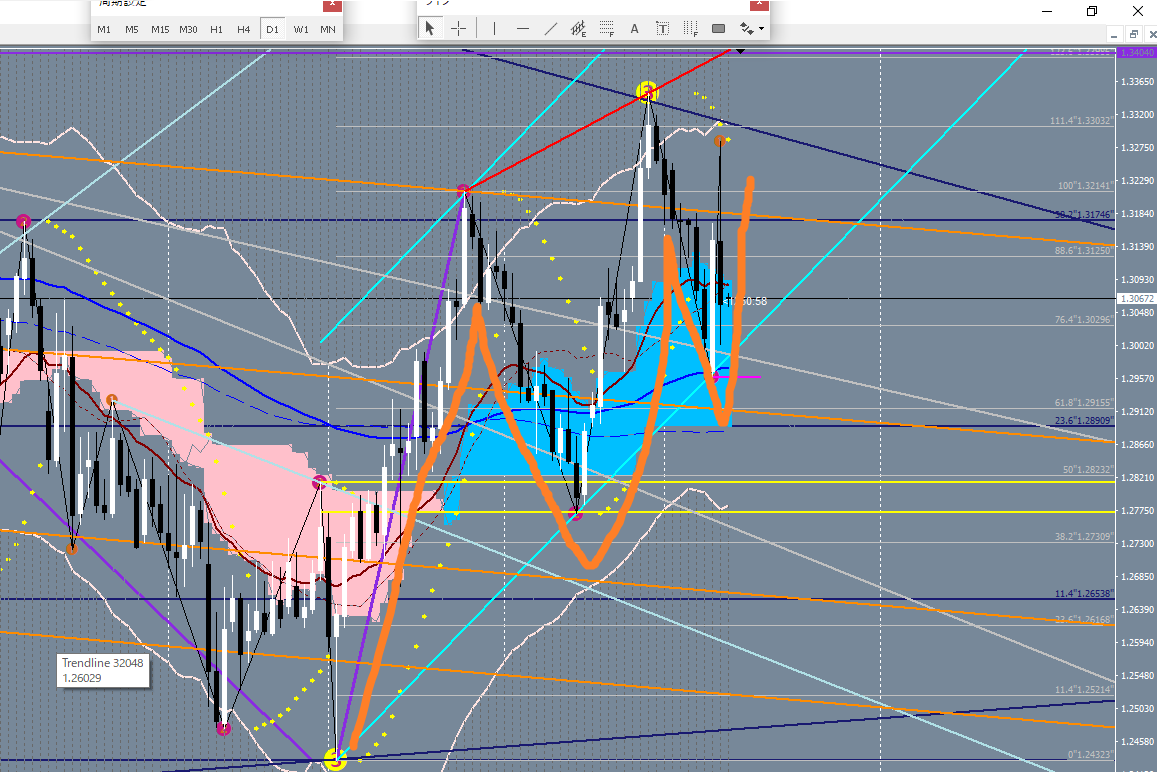Pick the gray rectangle shape tool
Screen dimensions: 1157x772
(x=718, y=29)
